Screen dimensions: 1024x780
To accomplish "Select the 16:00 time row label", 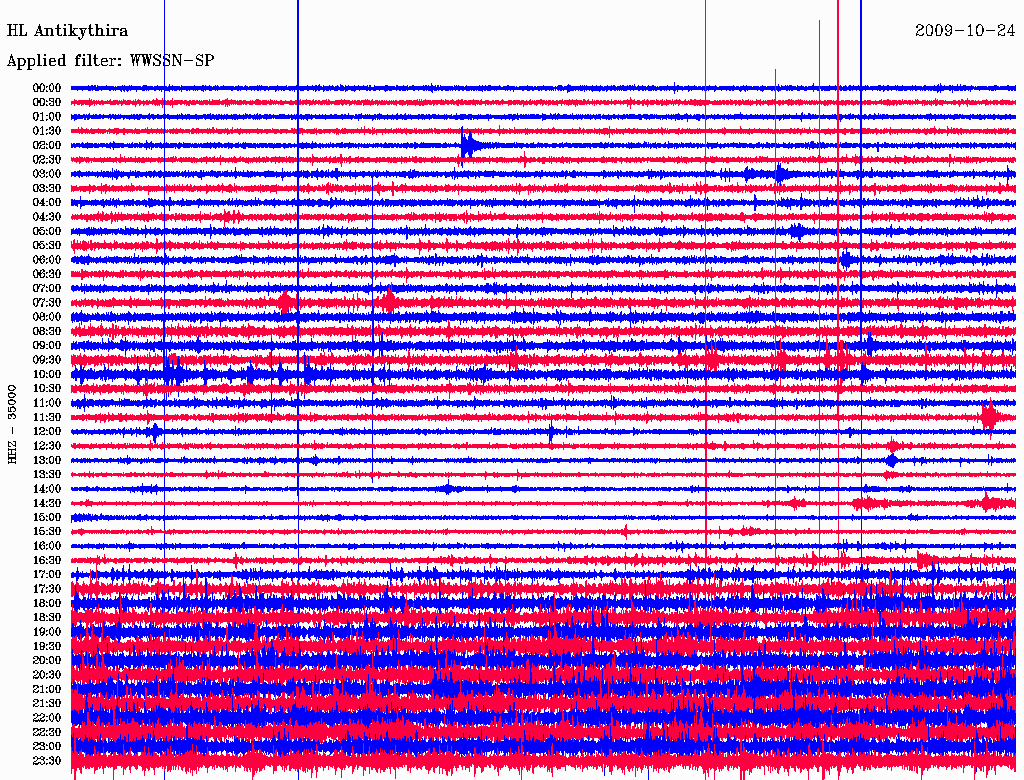I will click(x=47, y=546).
